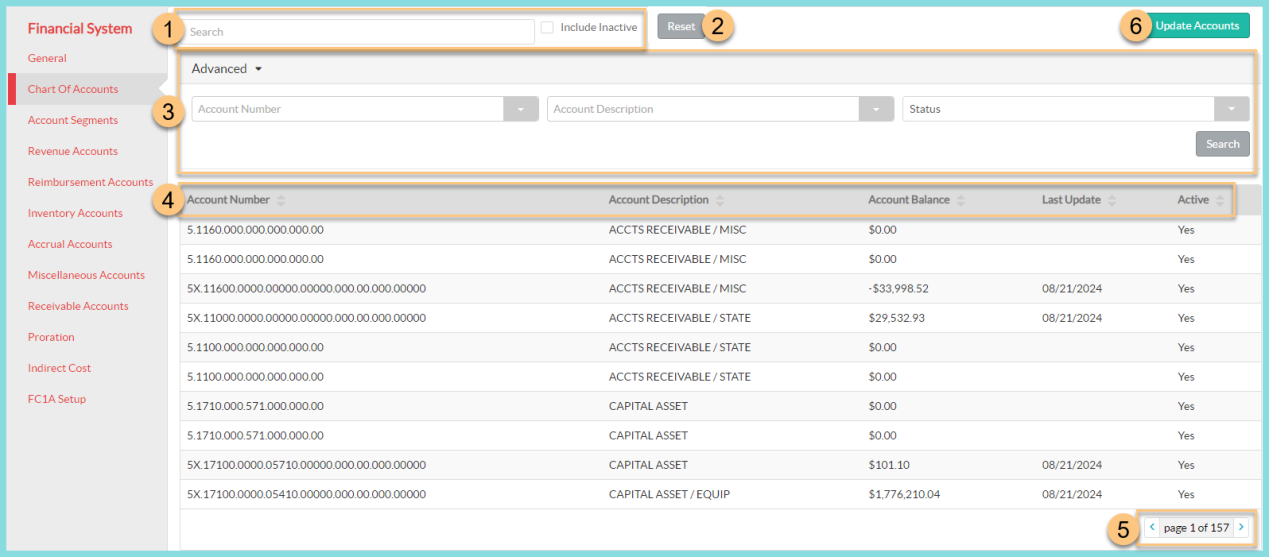The image size is (1269, 557).
Task: Open the Account Description dropdown
Action: 876,109
